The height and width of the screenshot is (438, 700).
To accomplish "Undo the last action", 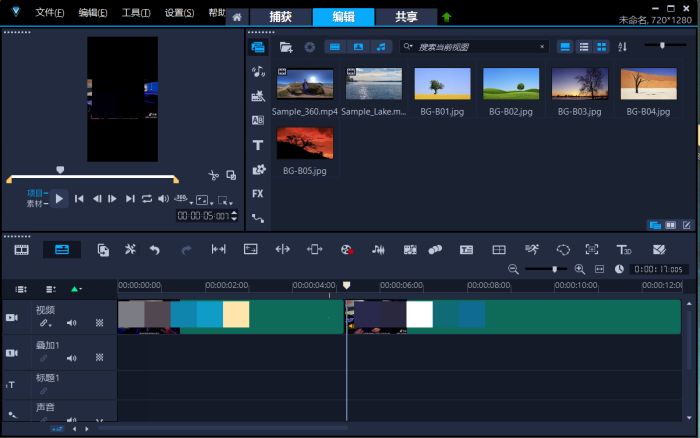I will pyautogui.click(x=155, y=250).
